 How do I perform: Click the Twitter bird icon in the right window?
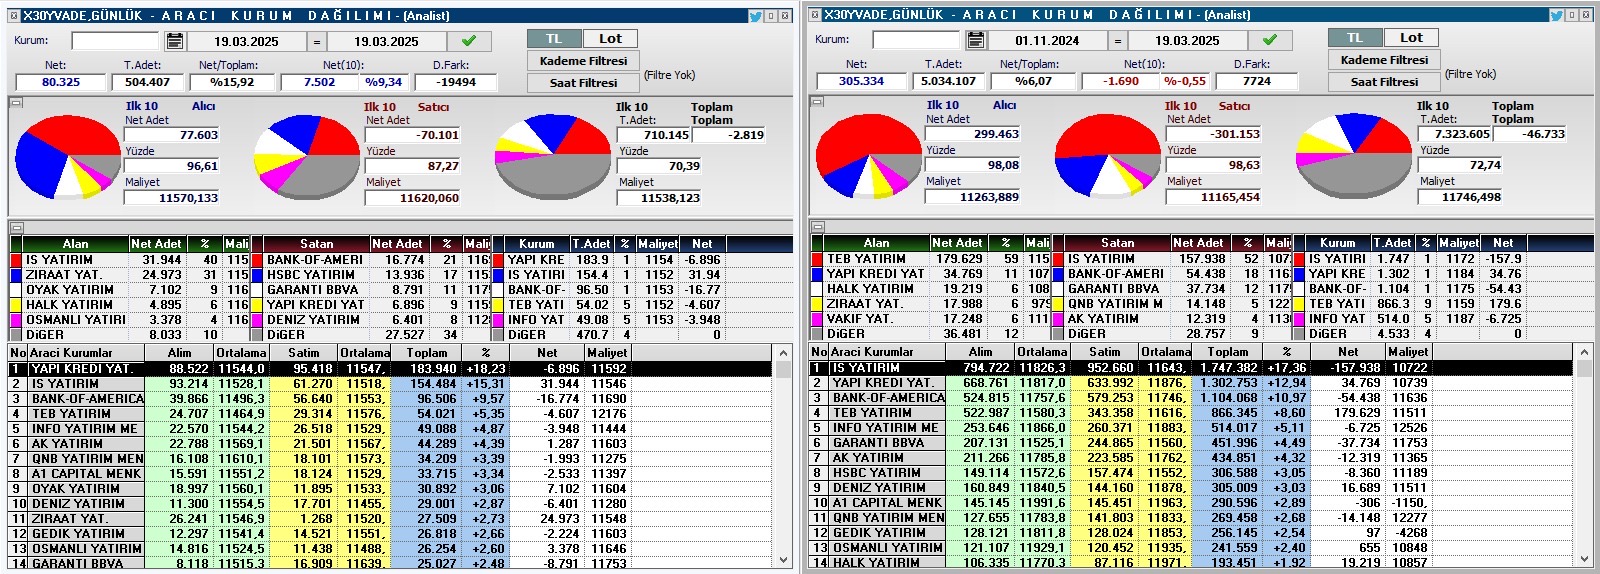1557,14
